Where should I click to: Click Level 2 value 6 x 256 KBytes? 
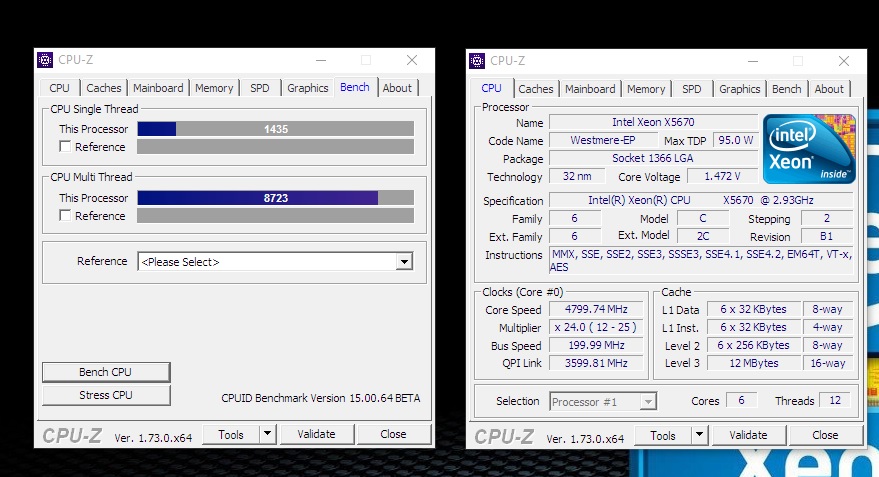(753, 345)
